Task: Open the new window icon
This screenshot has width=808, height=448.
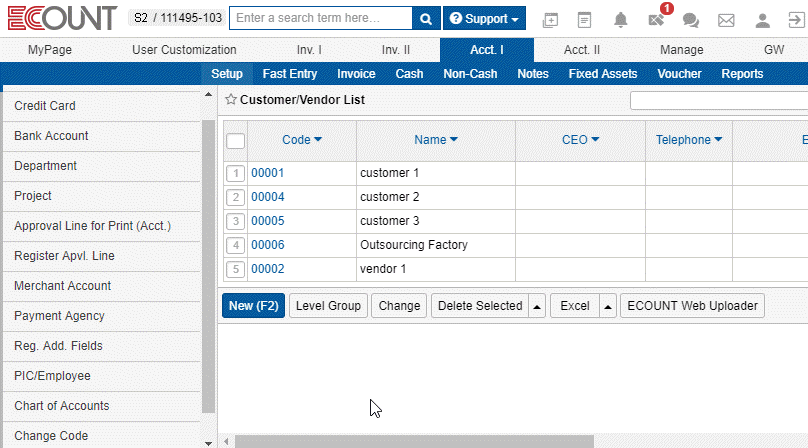Action: tap(550, 20)
